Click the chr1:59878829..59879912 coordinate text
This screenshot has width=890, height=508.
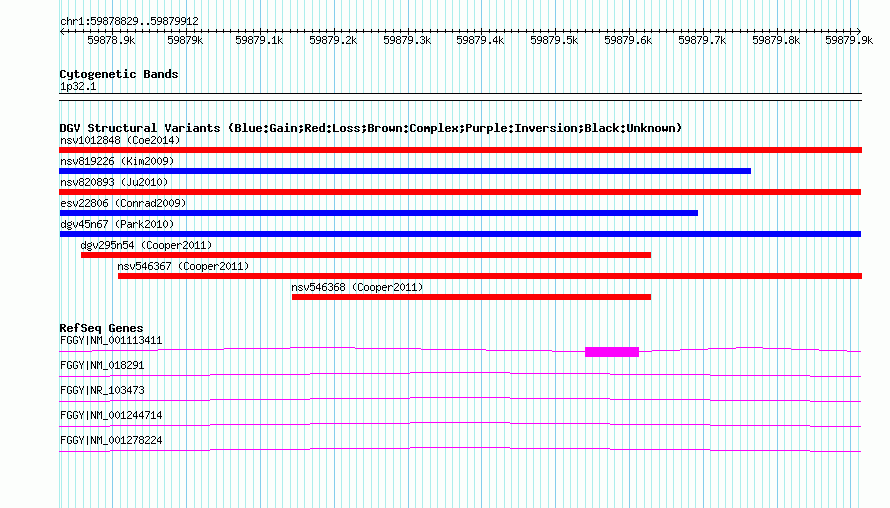[x=129, y=22]
